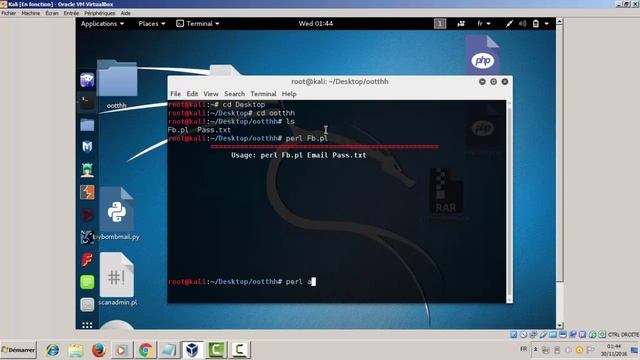Open the users icon in the top bar
Image resolution: width=640 pixels, height=360 pixels.
(461, 24)
